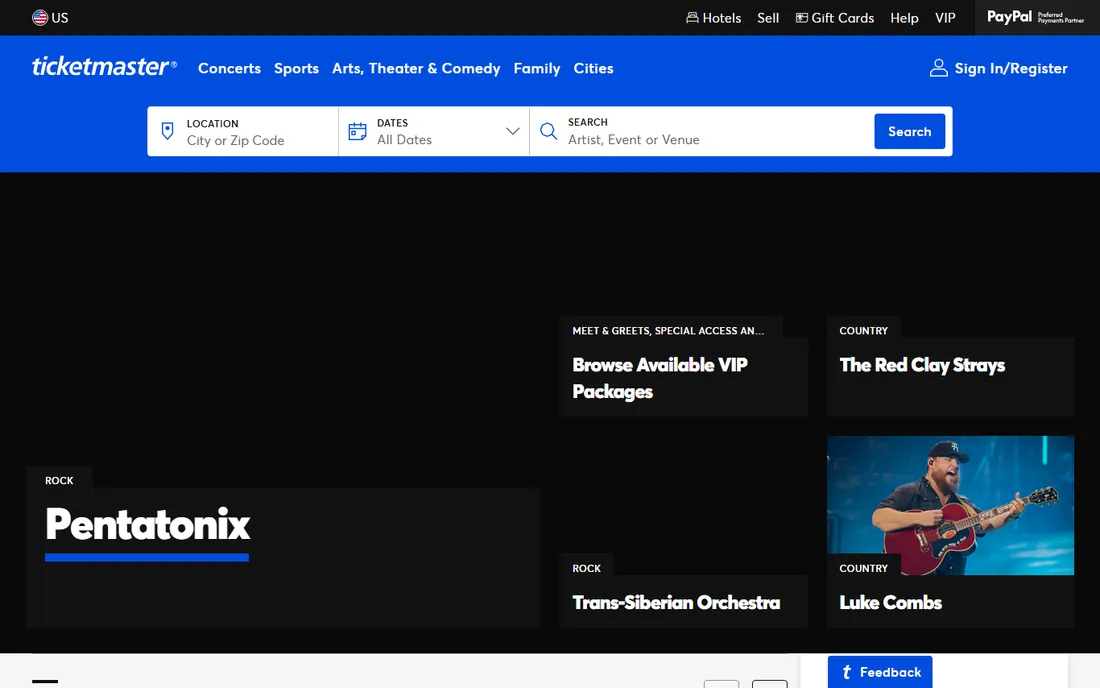Click the location pin icon
1100x688 pixels.
167,131
